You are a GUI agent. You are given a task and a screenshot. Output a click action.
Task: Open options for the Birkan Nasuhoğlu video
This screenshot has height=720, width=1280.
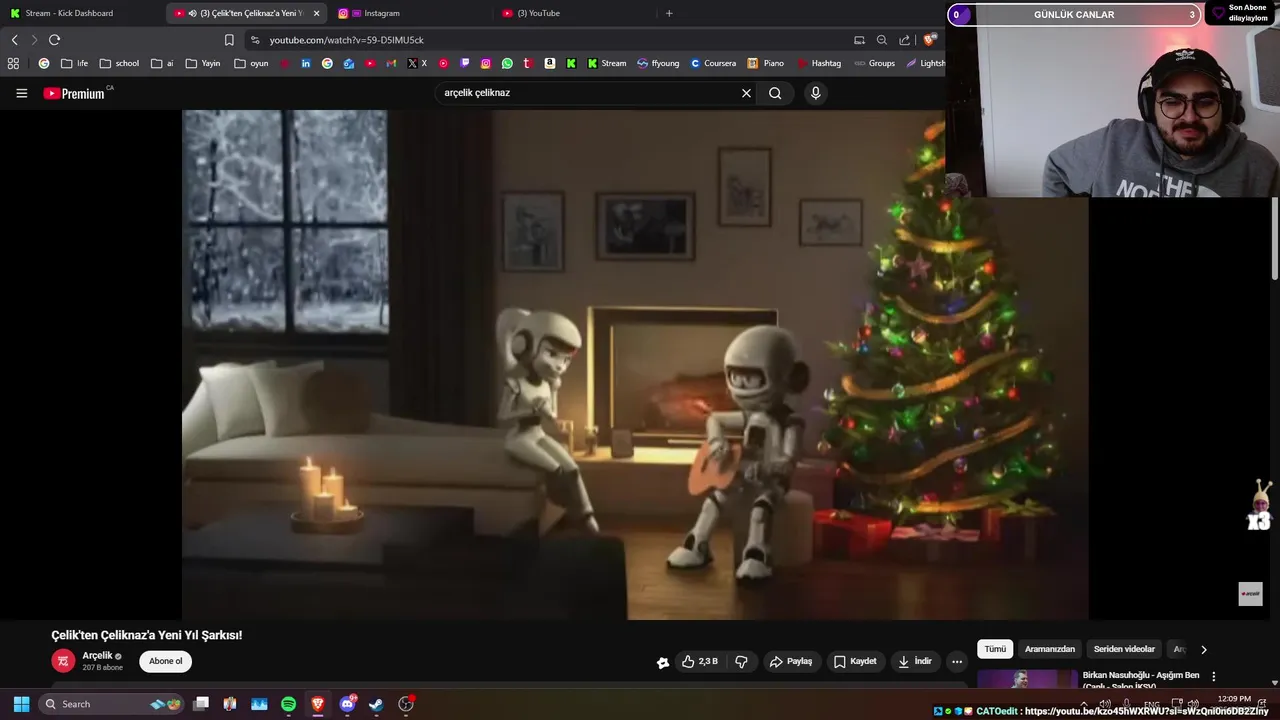coord(1214,677)
